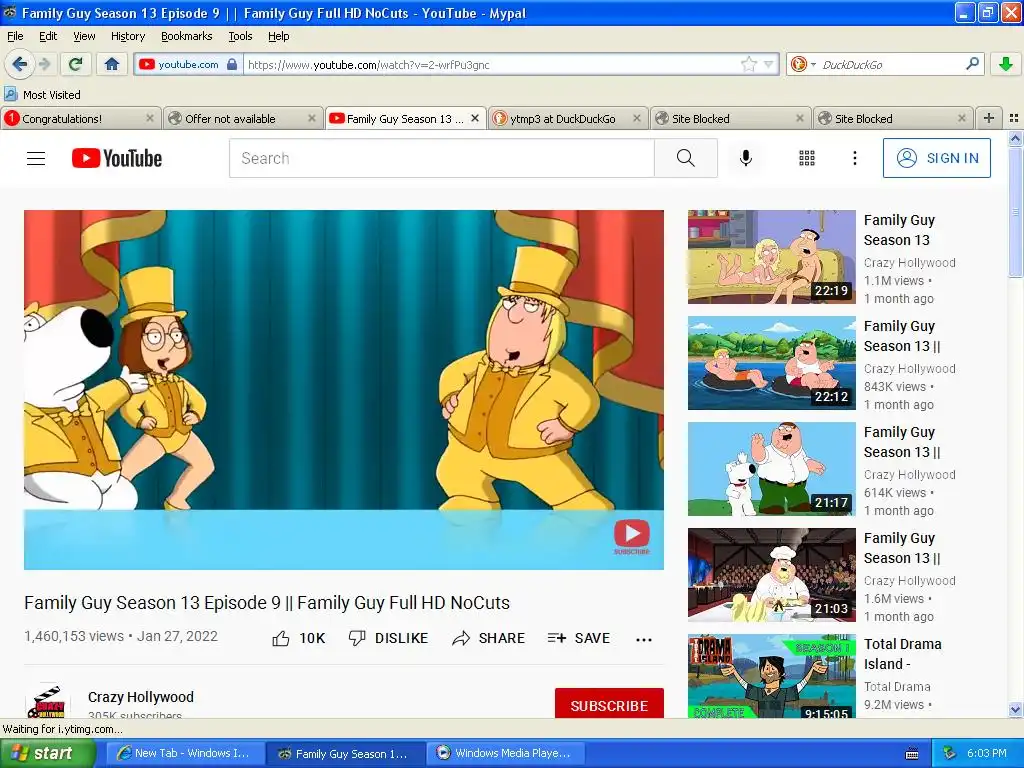Click the YouTube search magnifier button

tap(686, 158)
